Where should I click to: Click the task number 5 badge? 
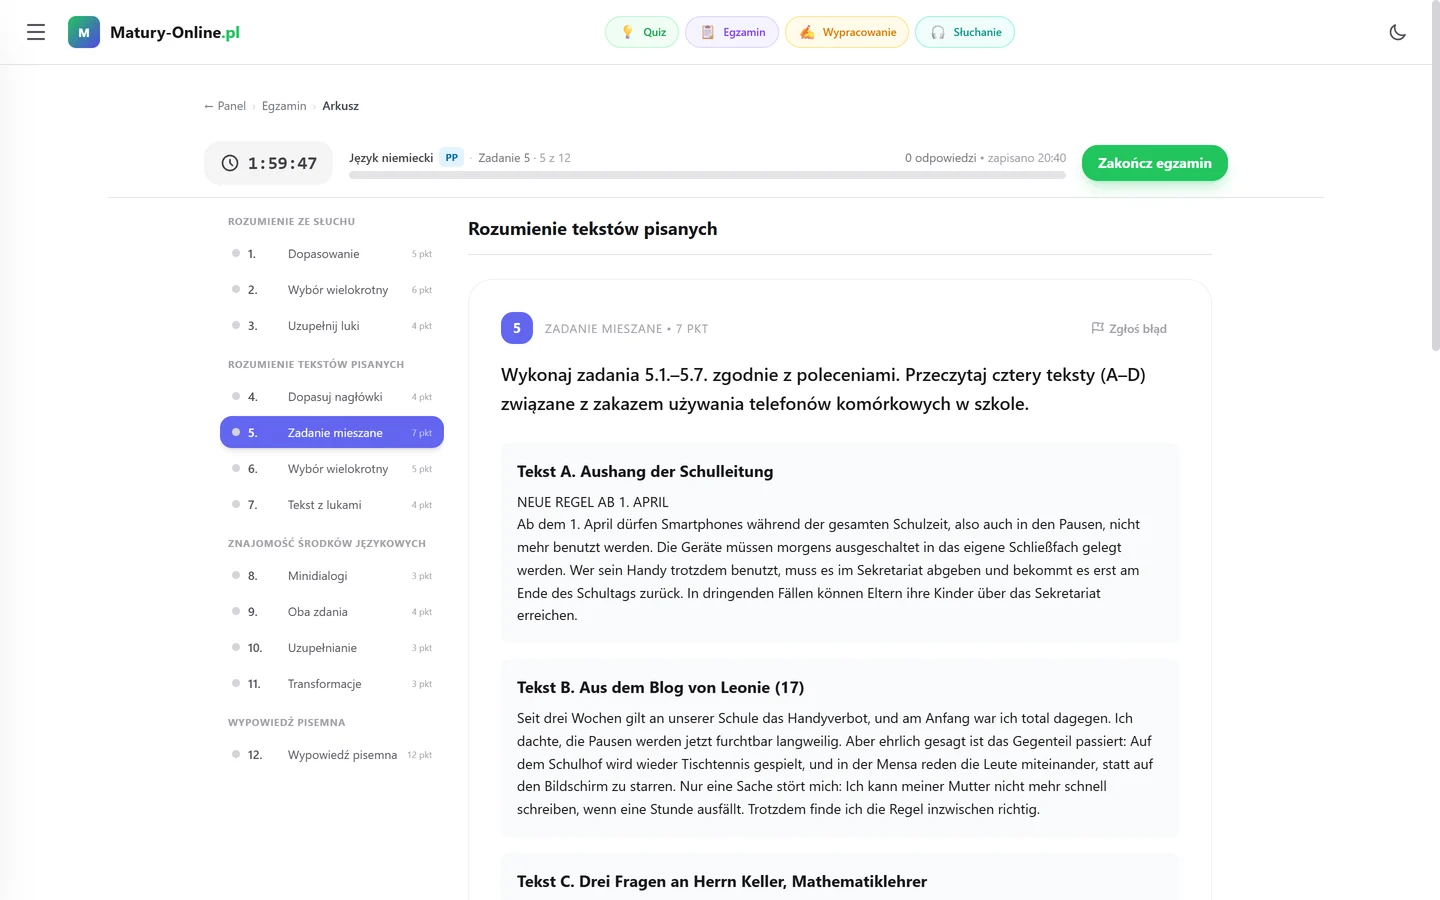(x=517, y=328)
